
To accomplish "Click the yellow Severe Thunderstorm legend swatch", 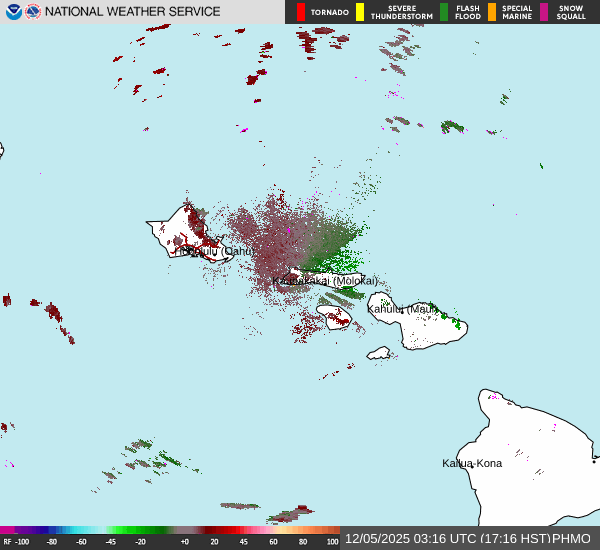I will pos(360,12).
